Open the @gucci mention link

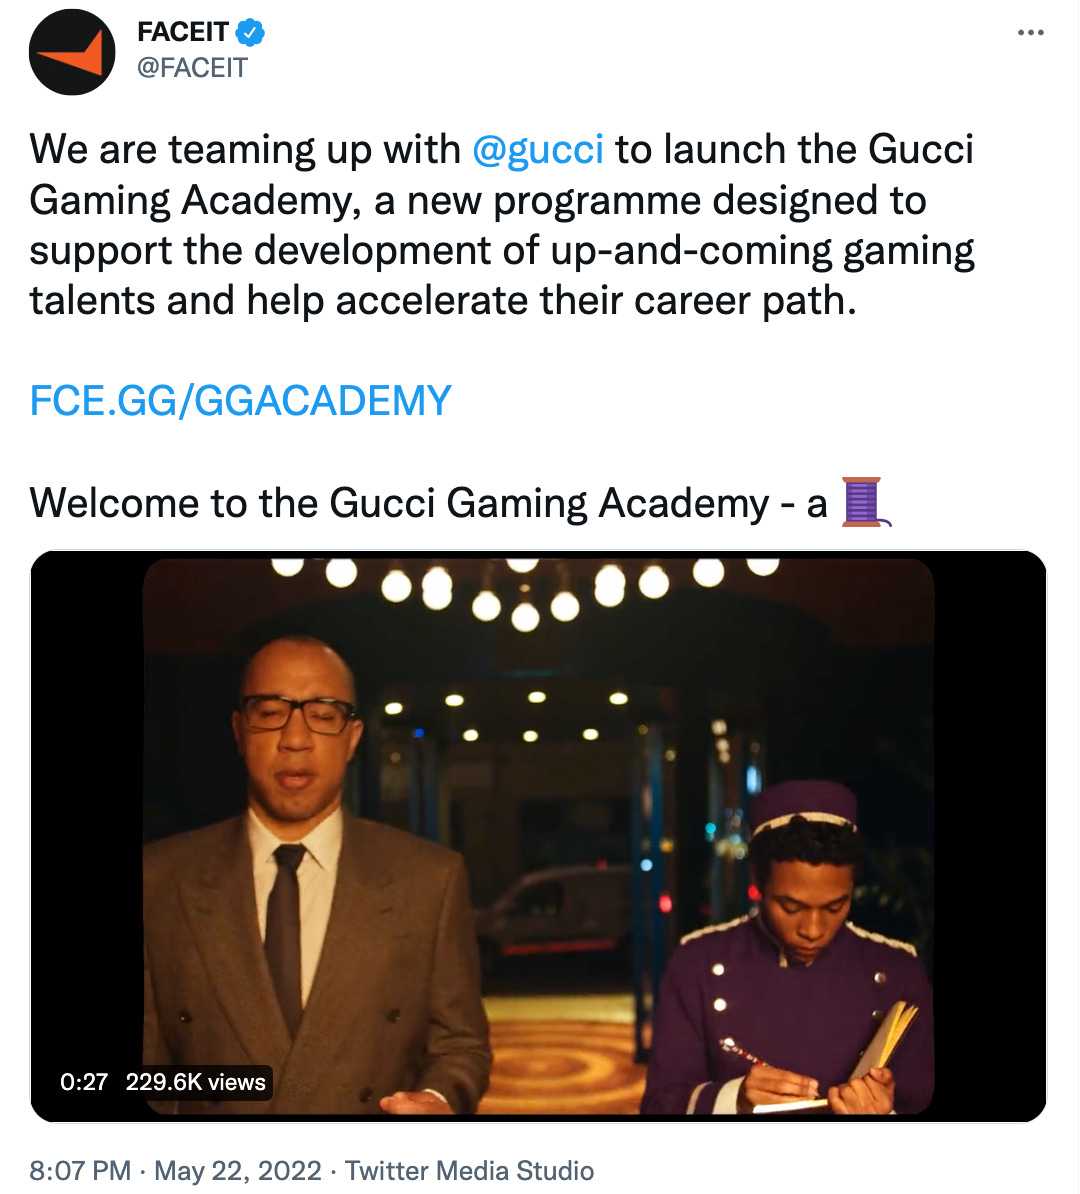tap(538, 148)
